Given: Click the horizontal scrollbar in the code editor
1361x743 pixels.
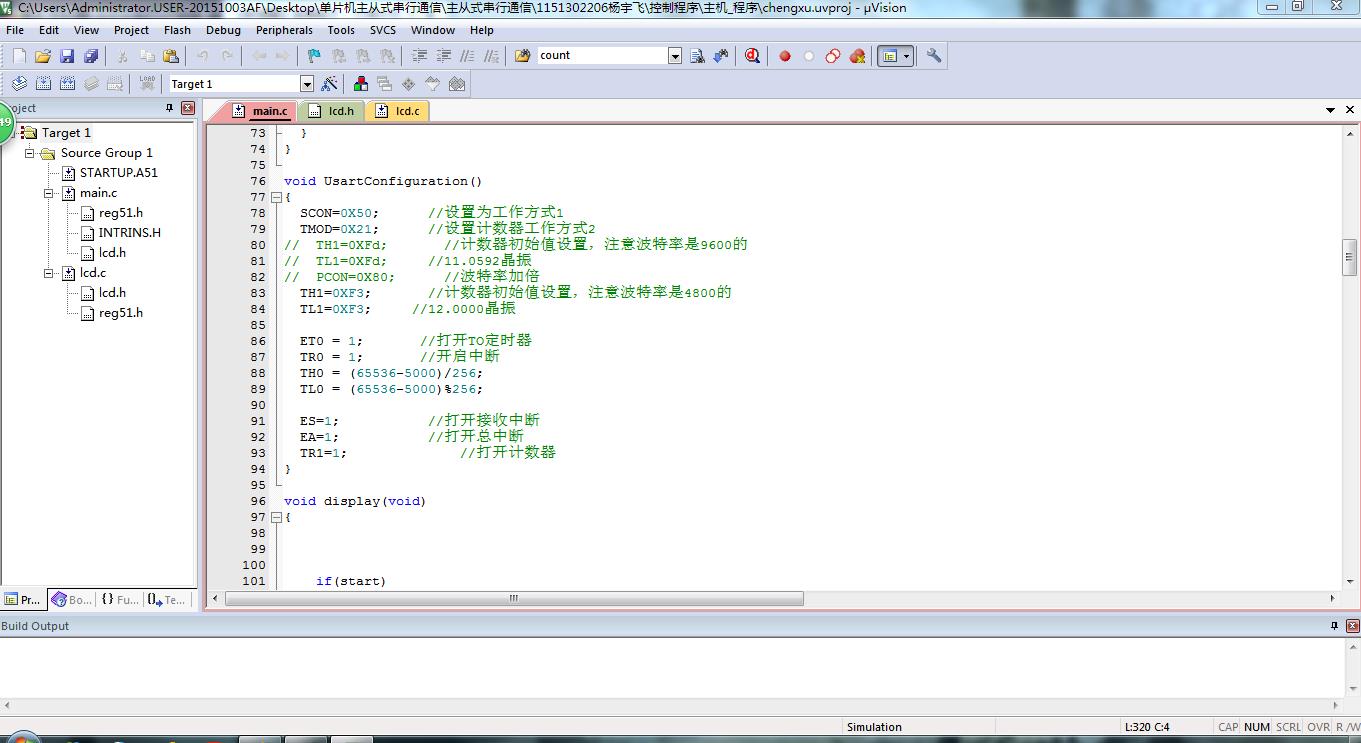Looking at the screenshot, I should click(514, 599).
